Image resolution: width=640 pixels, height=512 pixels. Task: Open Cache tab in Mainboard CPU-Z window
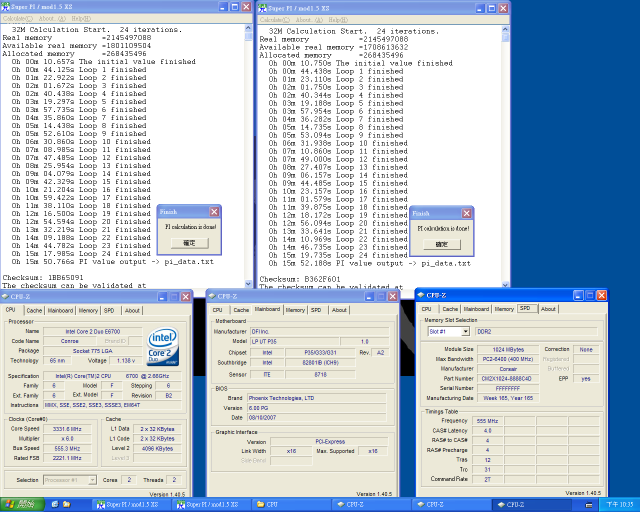[x=241, y=310]
